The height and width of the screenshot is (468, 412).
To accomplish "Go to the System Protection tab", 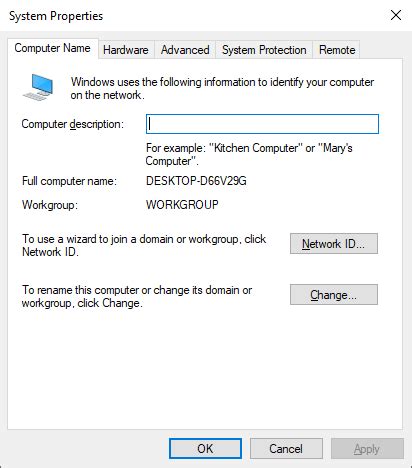I will click(x=264, y=50).
